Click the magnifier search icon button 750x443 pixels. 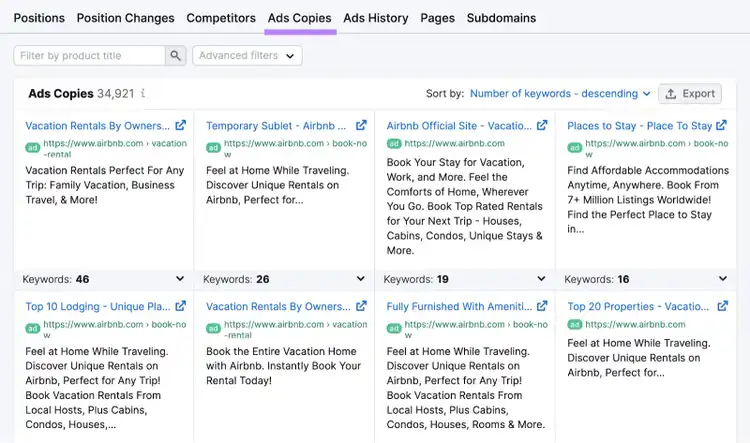(176, 55)
